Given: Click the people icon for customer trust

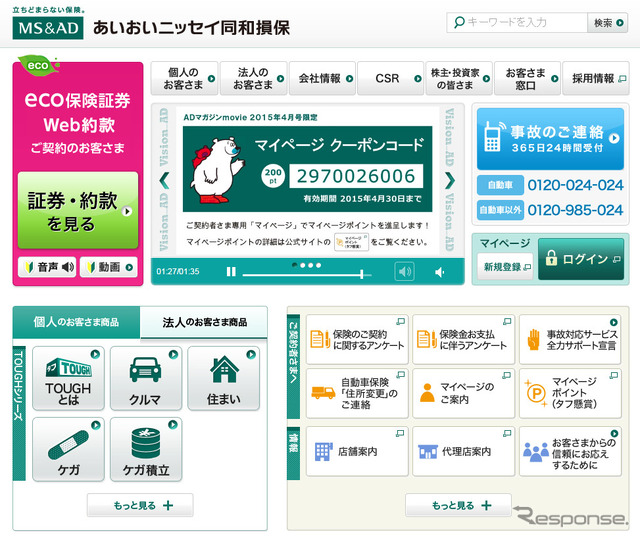Looking at the screenshot, I should pyautogui.click(x=536, y=452).
